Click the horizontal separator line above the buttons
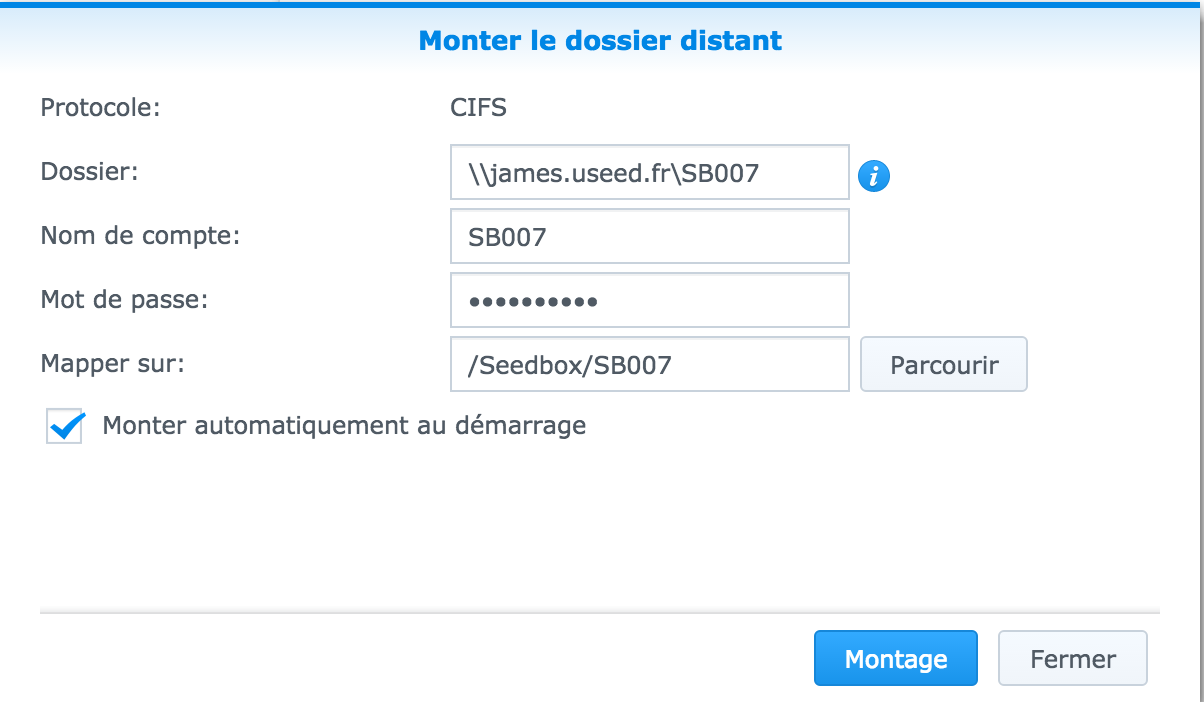The image size is (1204, 702). pos(600,610)
